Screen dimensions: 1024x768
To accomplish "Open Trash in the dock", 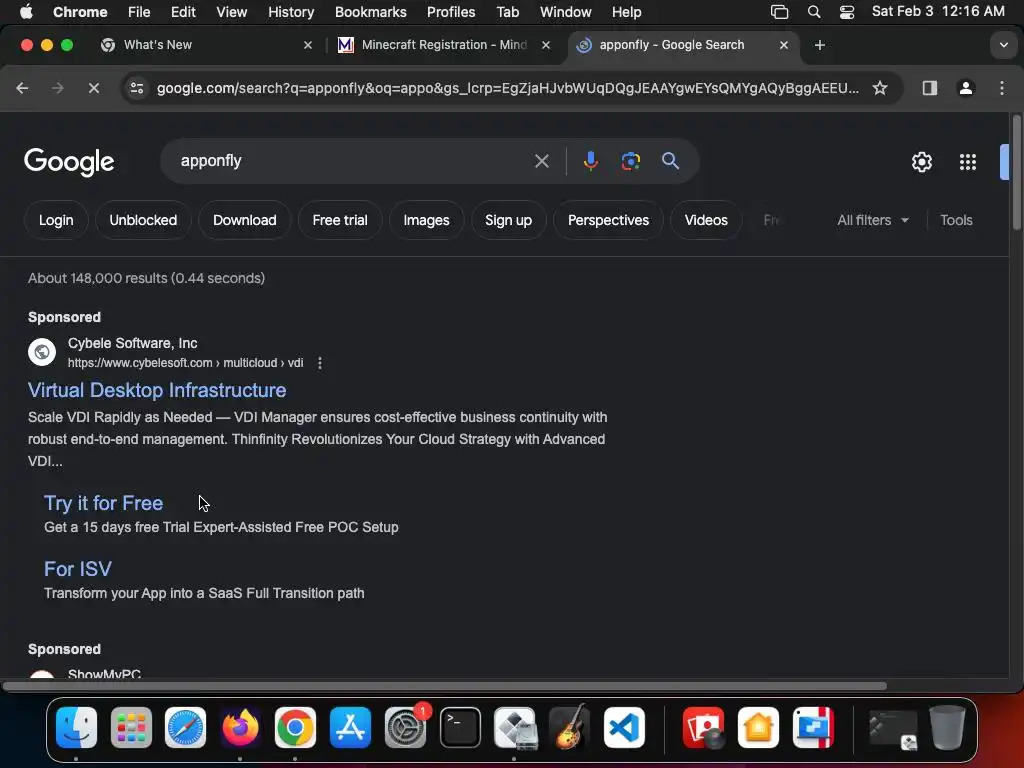I will [x=947, y=727].
